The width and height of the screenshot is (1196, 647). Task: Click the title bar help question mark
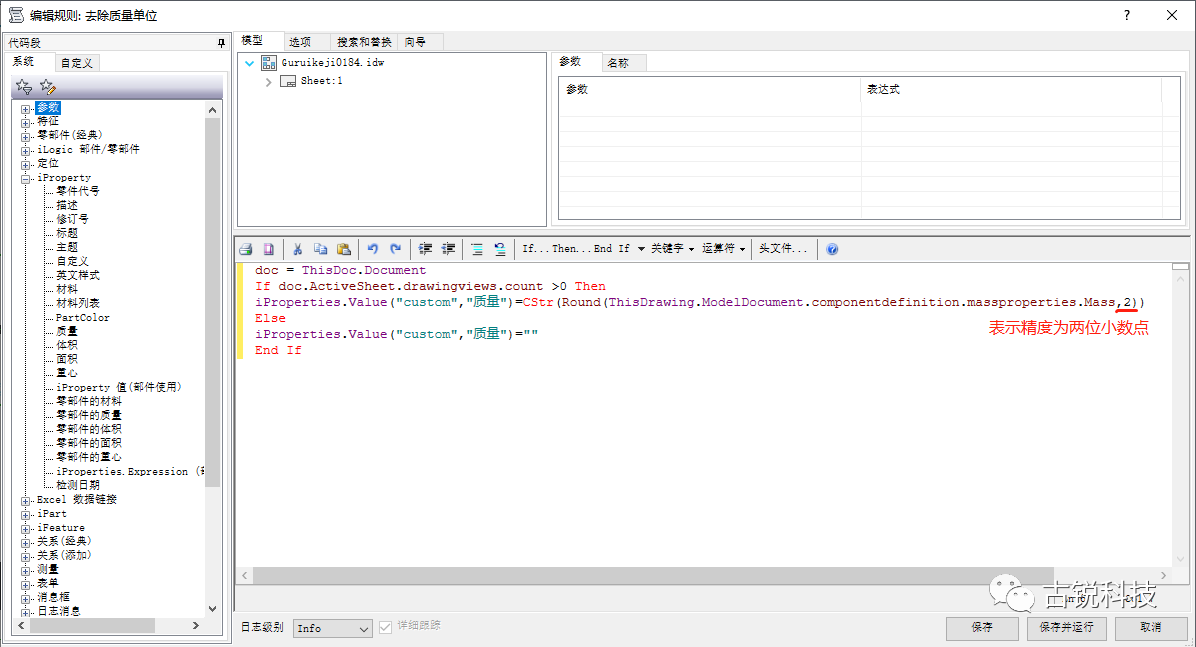(1127, 15)
